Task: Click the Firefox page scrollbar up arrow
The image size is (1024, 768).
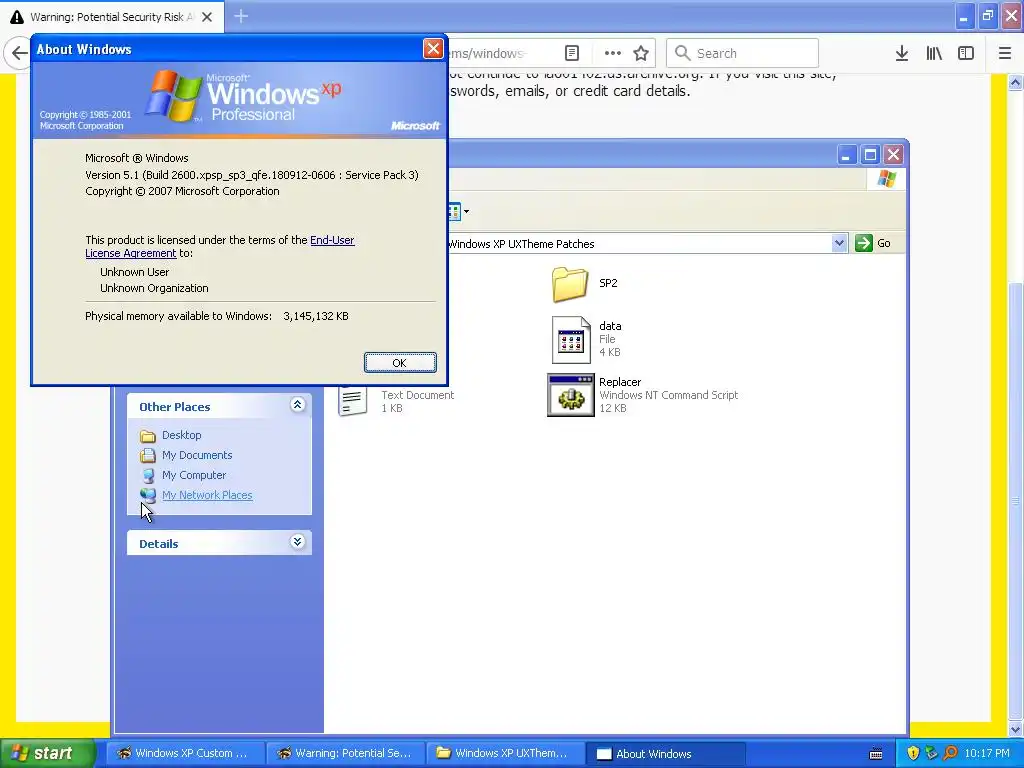Action: pyautogui.click(x=1016, y=83)
